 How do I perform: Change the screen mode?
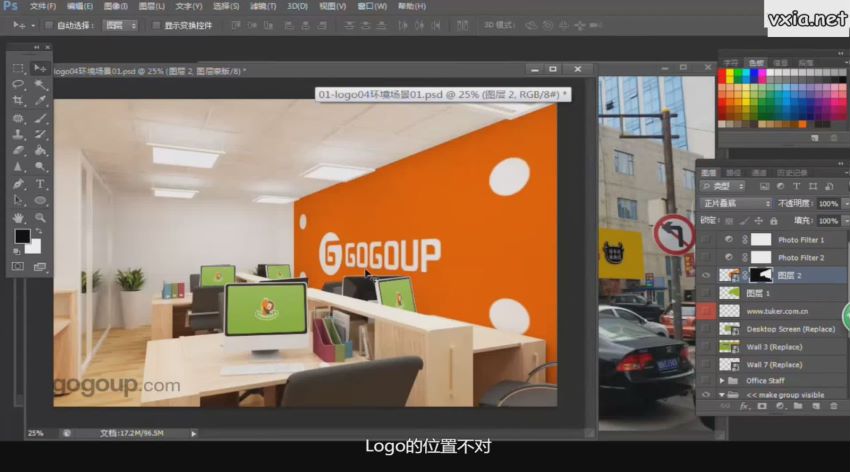coord(40,267)
